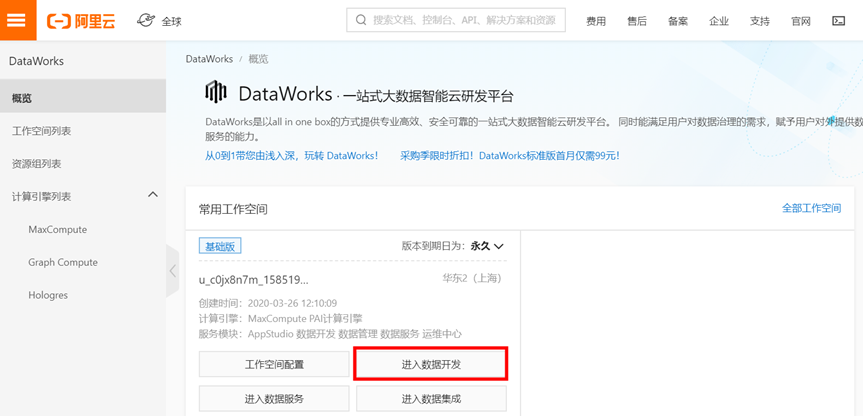Click the DataWorks sidebar title

coord(36,61)
